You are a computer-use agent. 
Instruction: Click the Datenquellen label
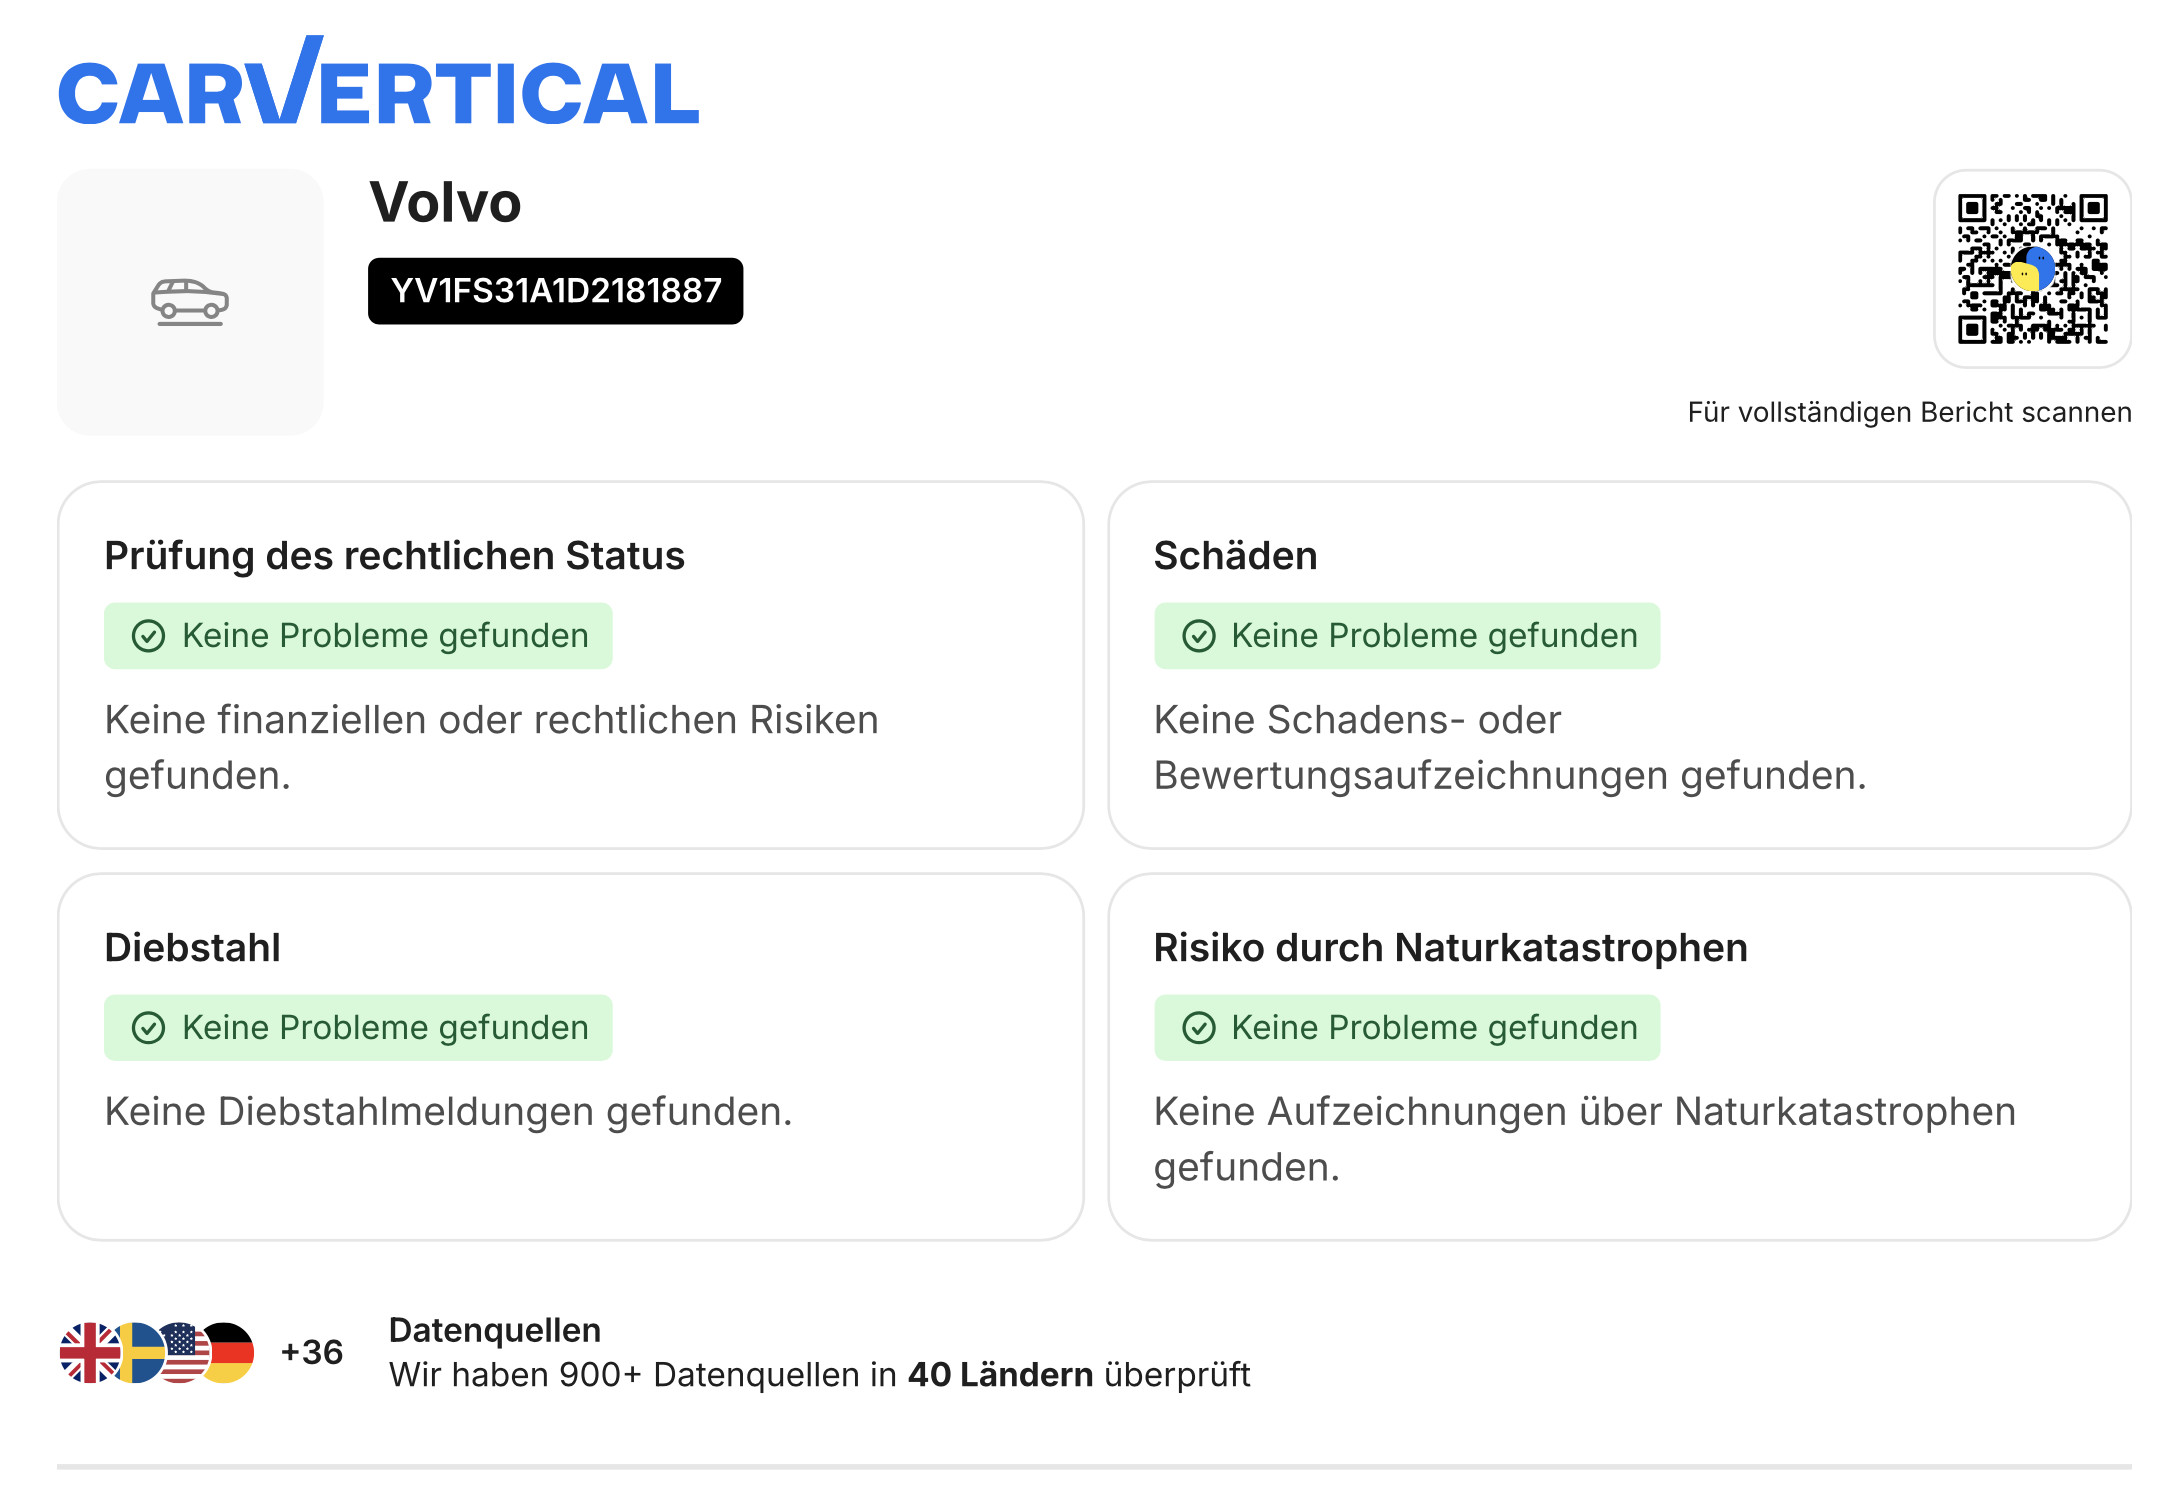click(x=494, y=1330)
